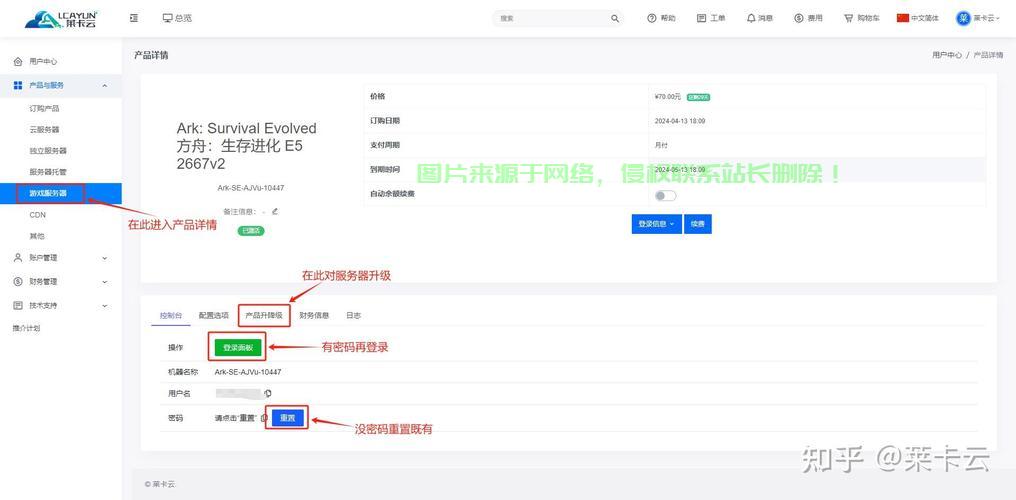Click the China flag language icon
This screenshot has width=1016, height=500.
[x=903, y=18]
